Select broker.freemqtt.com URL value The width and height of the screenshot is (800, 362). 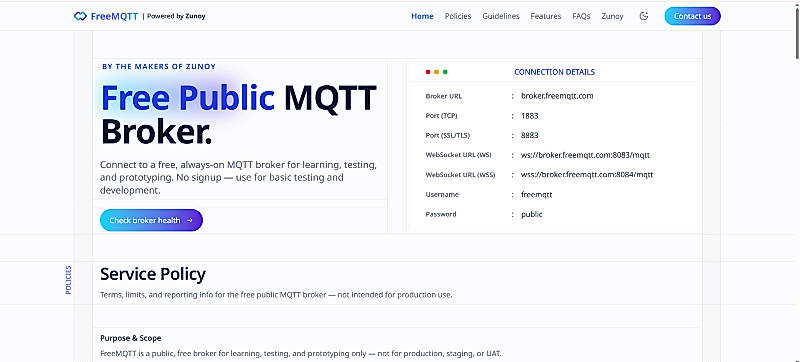(557, 96)
